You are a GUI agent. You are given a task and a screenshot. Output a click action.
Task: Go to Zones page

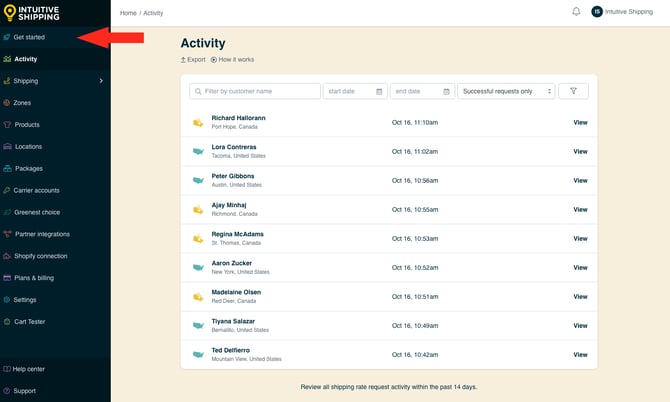pyautogui.click(x=22, y=103)
